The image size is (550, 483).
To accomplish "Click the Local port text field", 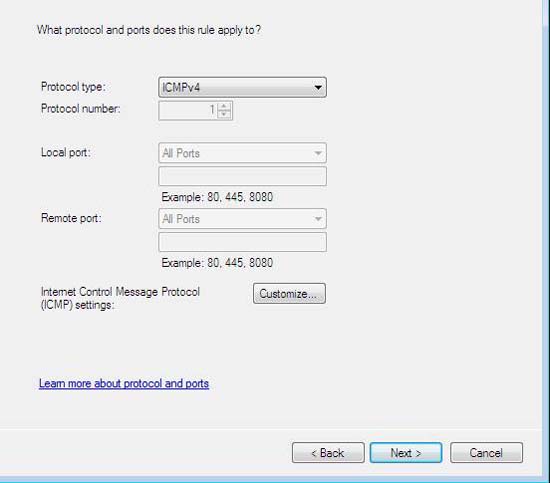I will pos(242,176).
